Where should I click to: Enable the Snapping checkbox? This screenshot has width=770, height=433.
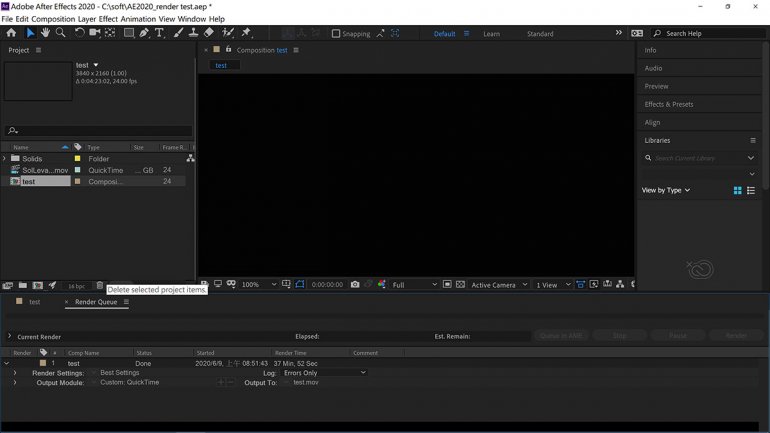click(336, 34)
